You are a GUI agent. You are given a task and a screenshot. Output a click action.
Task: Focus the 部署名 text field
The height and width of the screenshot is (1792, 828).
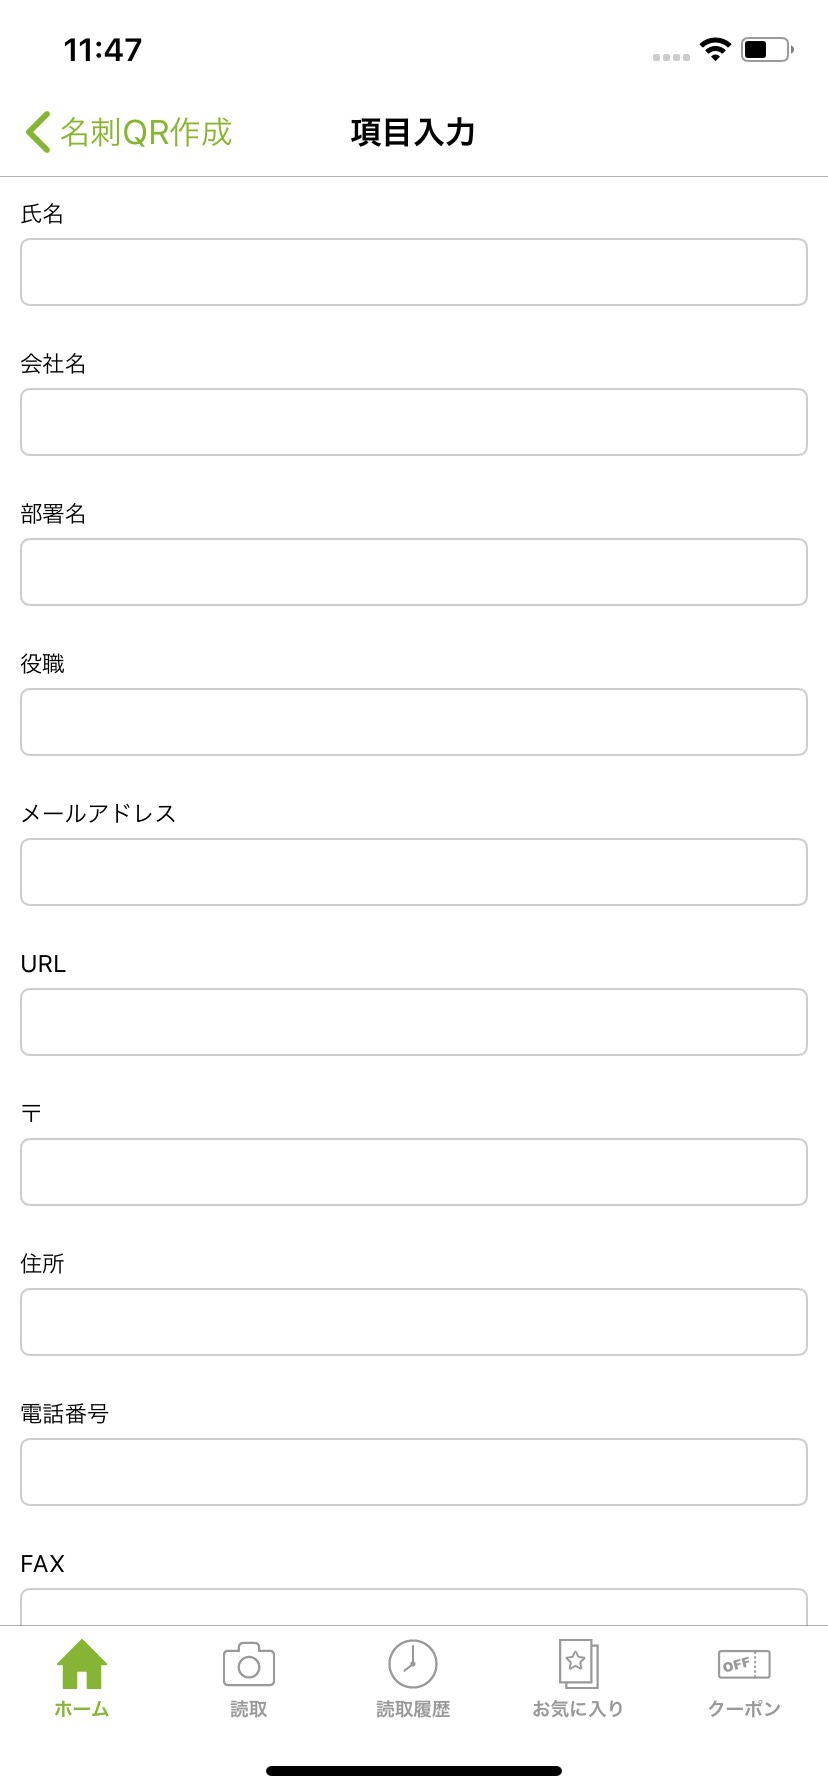pyautogui.click(x=414, y=572)
